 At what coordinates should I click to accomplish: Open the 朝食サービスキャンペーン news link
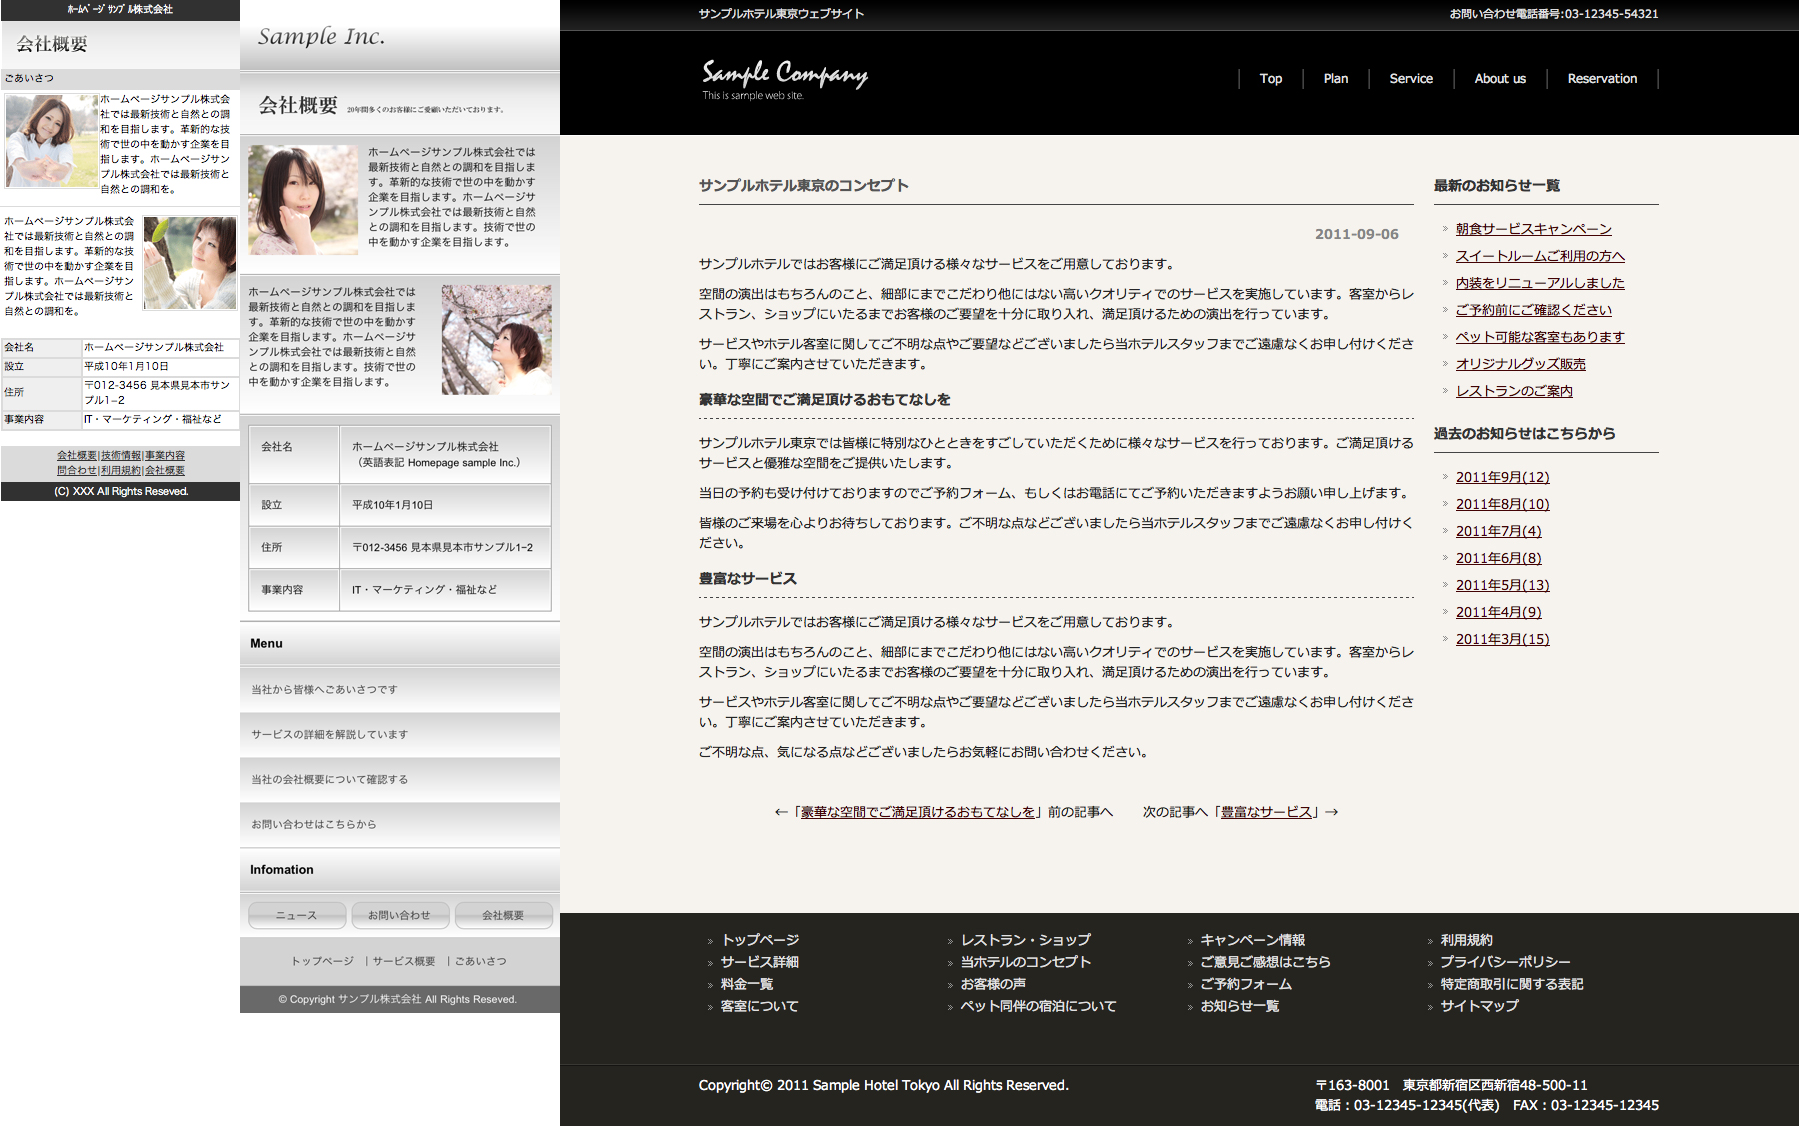1533,229
